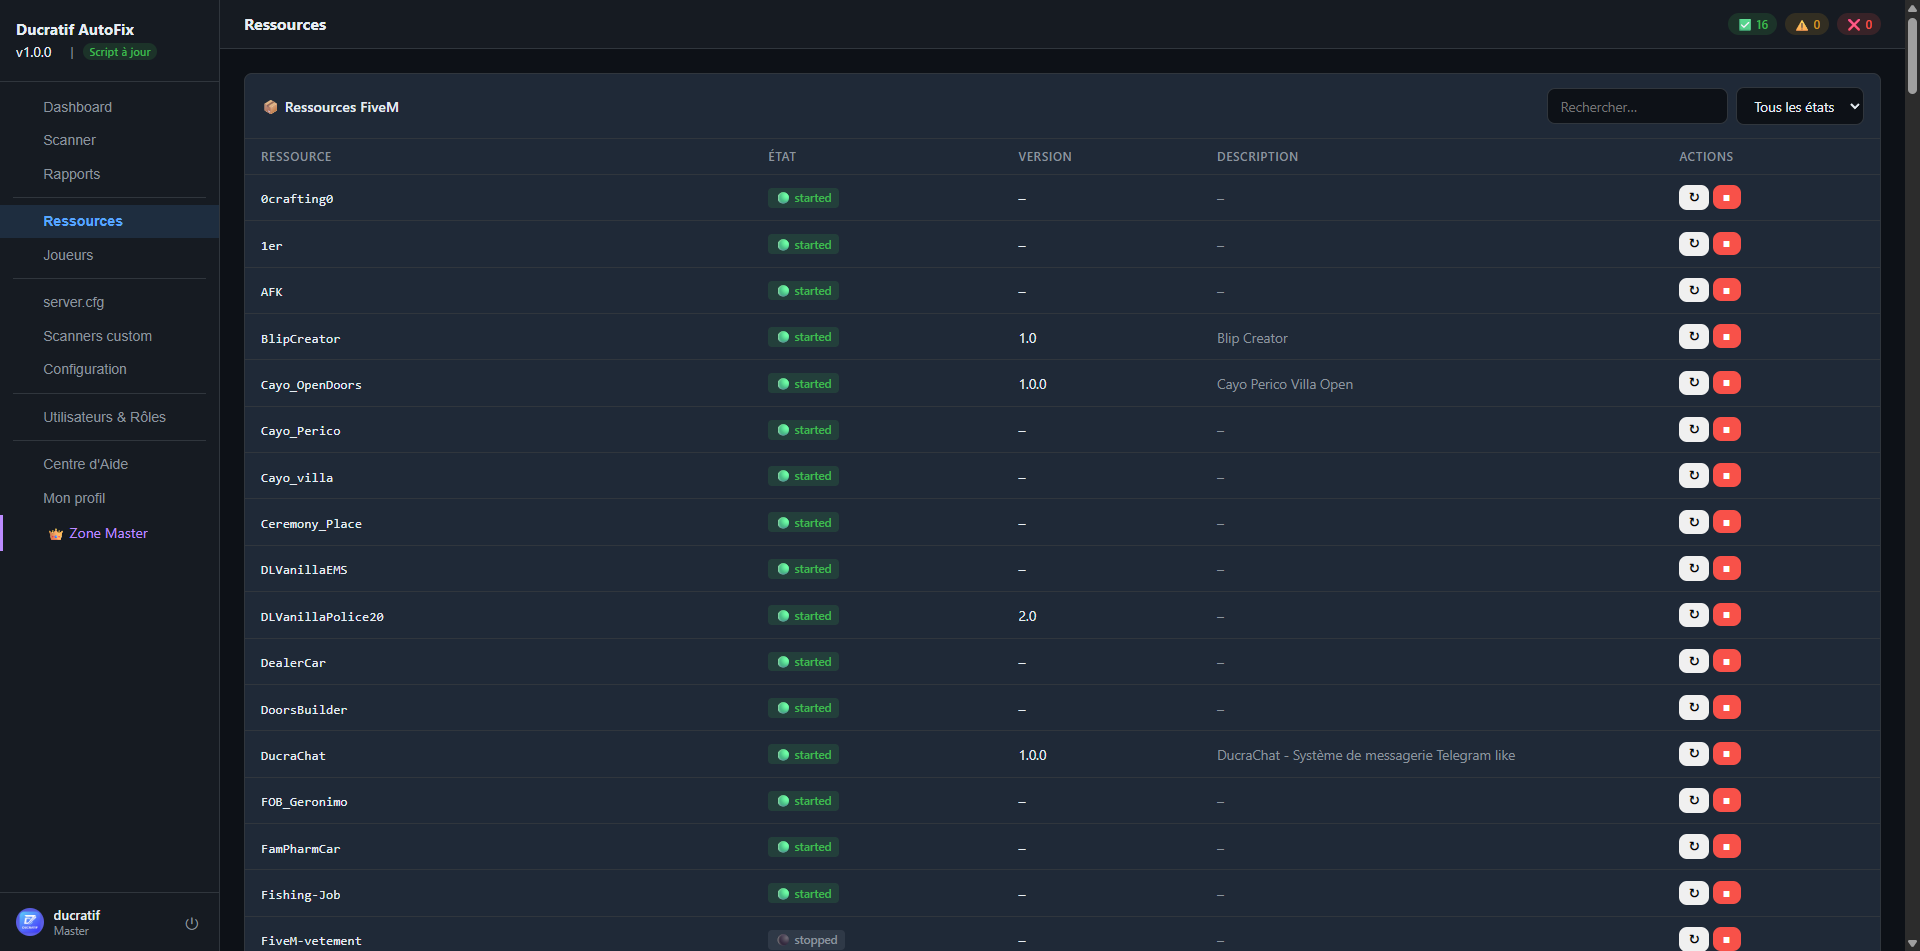Stop the AFK resource

tap(1726, 291)
